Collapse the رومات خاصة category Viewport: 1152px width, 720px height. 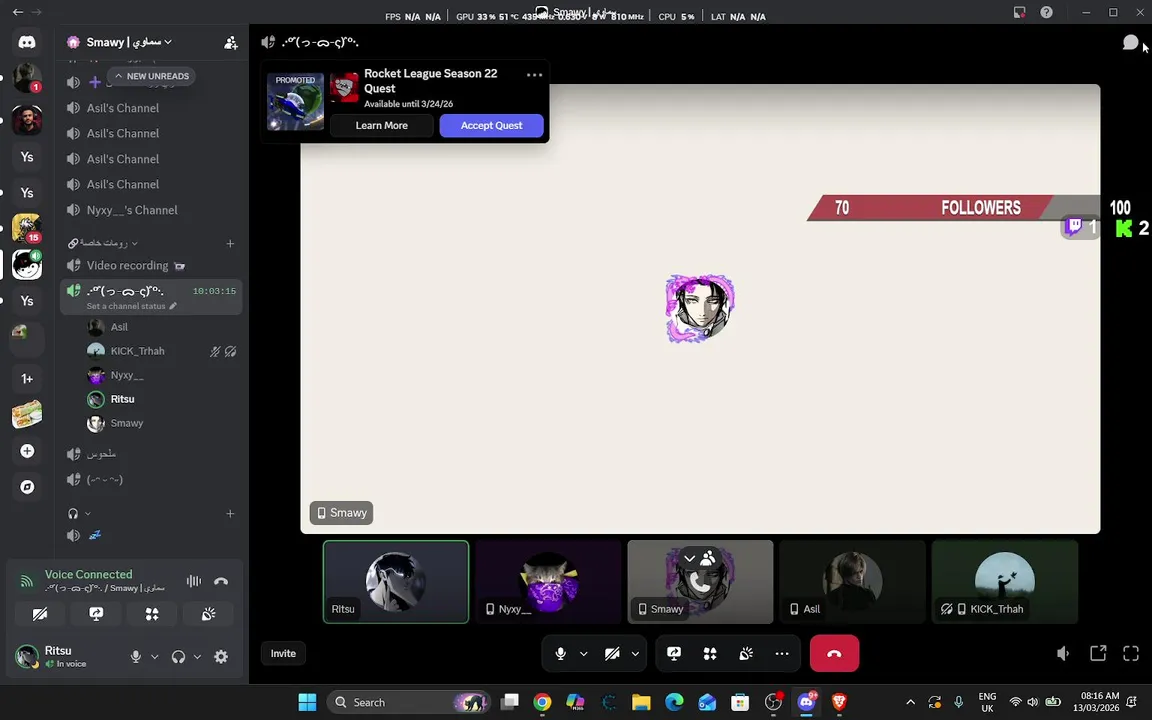103,243
